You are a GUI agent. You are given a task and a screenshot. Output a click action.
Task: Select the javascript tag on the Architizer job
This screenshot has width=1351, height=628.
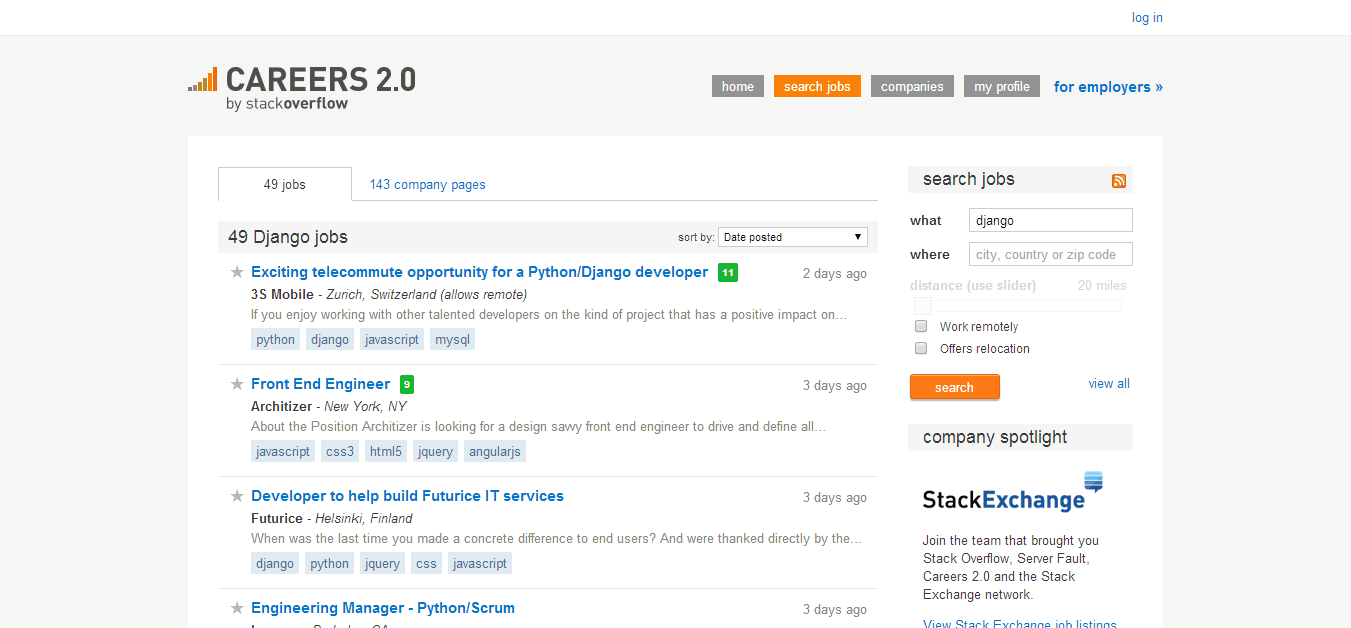(x=283, y=452)
